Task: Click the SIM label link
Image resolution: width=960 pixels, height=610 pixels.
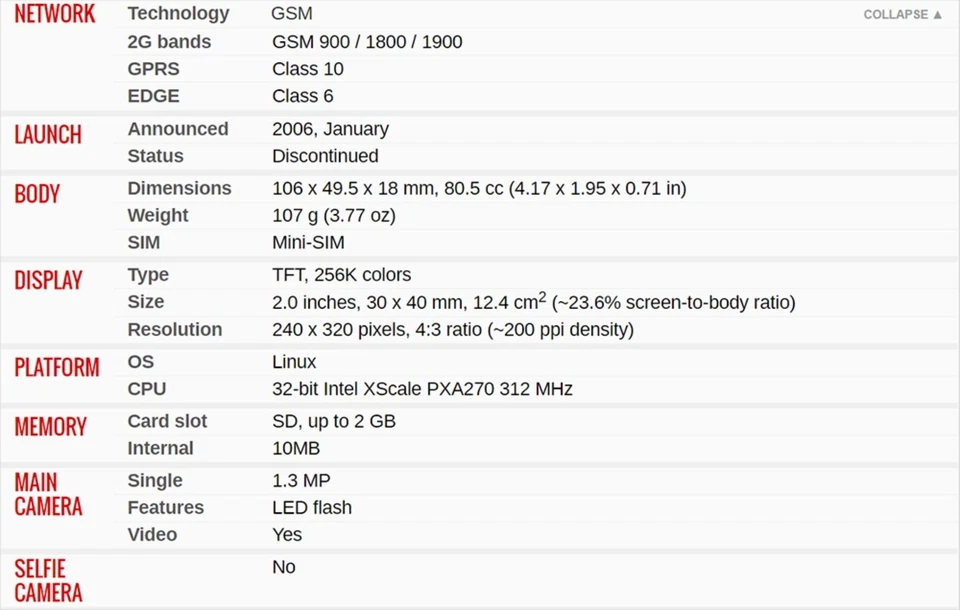Action: coord(143,242)
